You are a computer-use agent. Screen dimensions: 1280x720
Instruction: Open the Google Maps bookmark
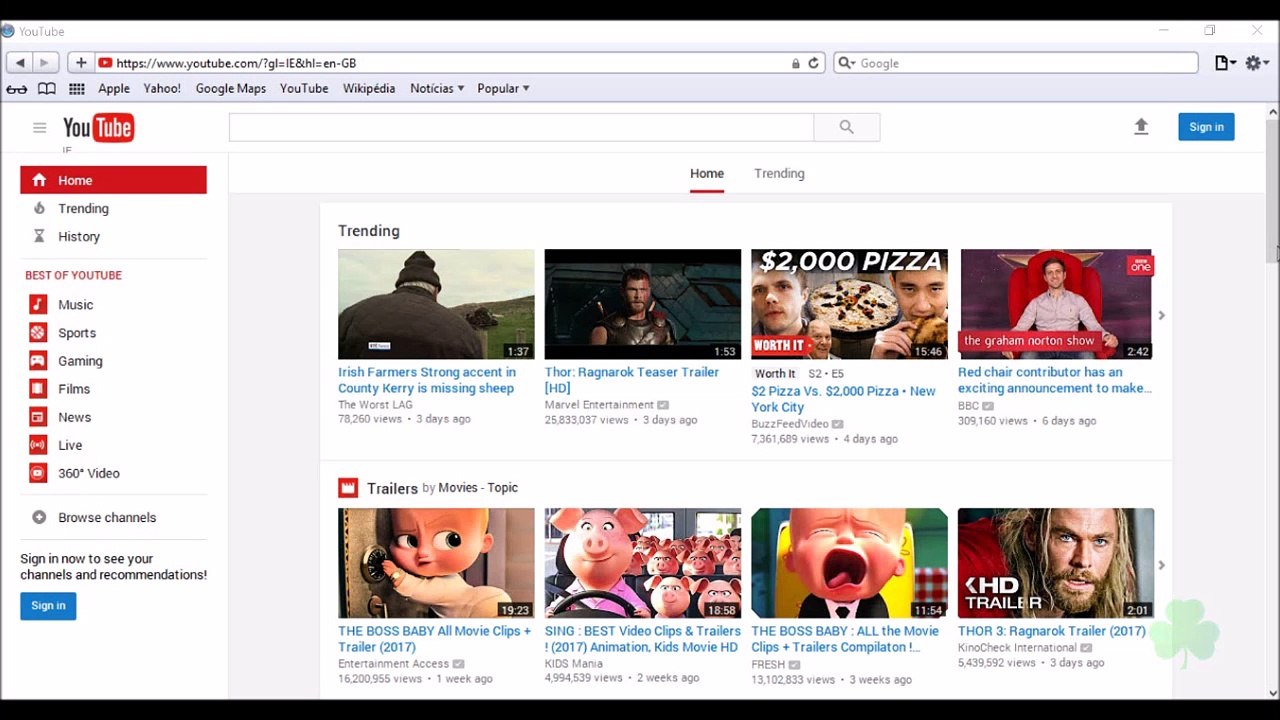click(x=231, y=89)
